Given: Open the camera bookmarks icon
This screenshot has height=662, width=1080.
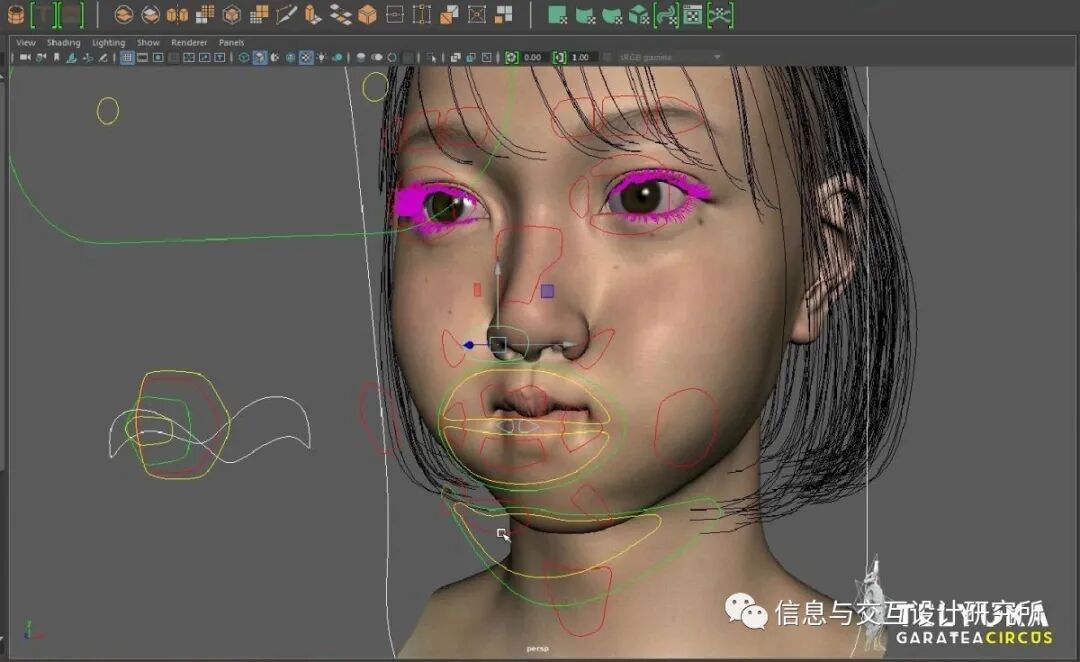Looking at the screenshot, I should pos(56,57).
